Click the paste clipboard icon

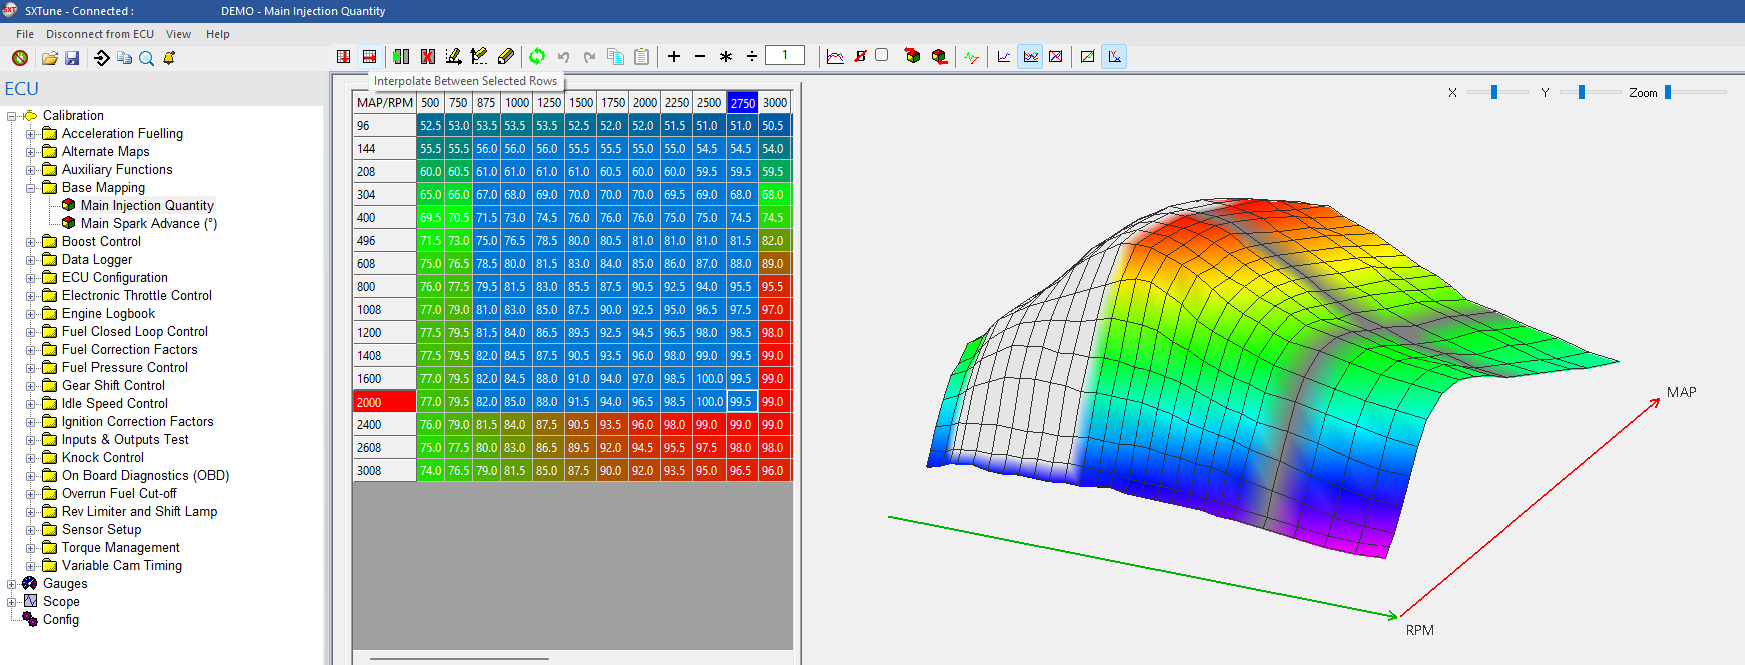point(641,56)
